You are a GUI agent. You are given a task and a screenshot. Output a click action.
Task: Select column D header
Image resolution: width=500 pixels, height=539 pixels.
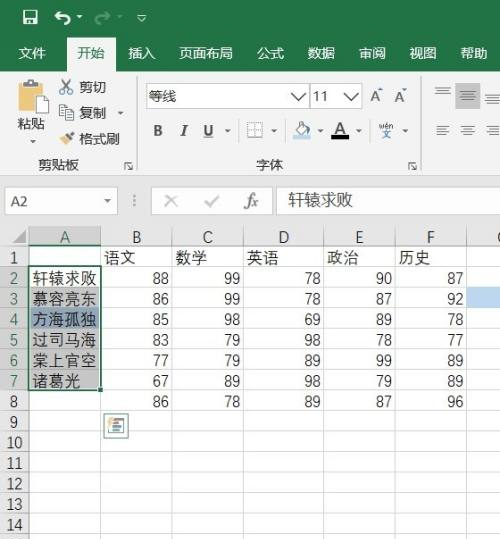pos(284,237)
